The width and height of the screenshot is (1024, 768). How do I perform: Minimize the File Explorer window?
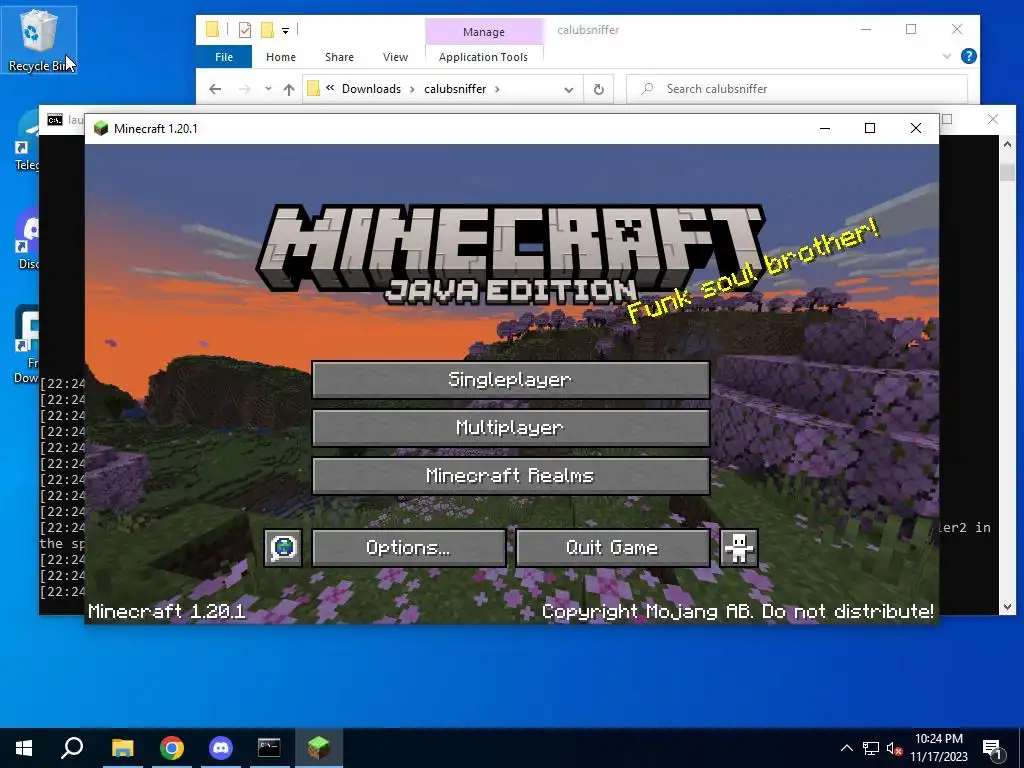point(866,29)
